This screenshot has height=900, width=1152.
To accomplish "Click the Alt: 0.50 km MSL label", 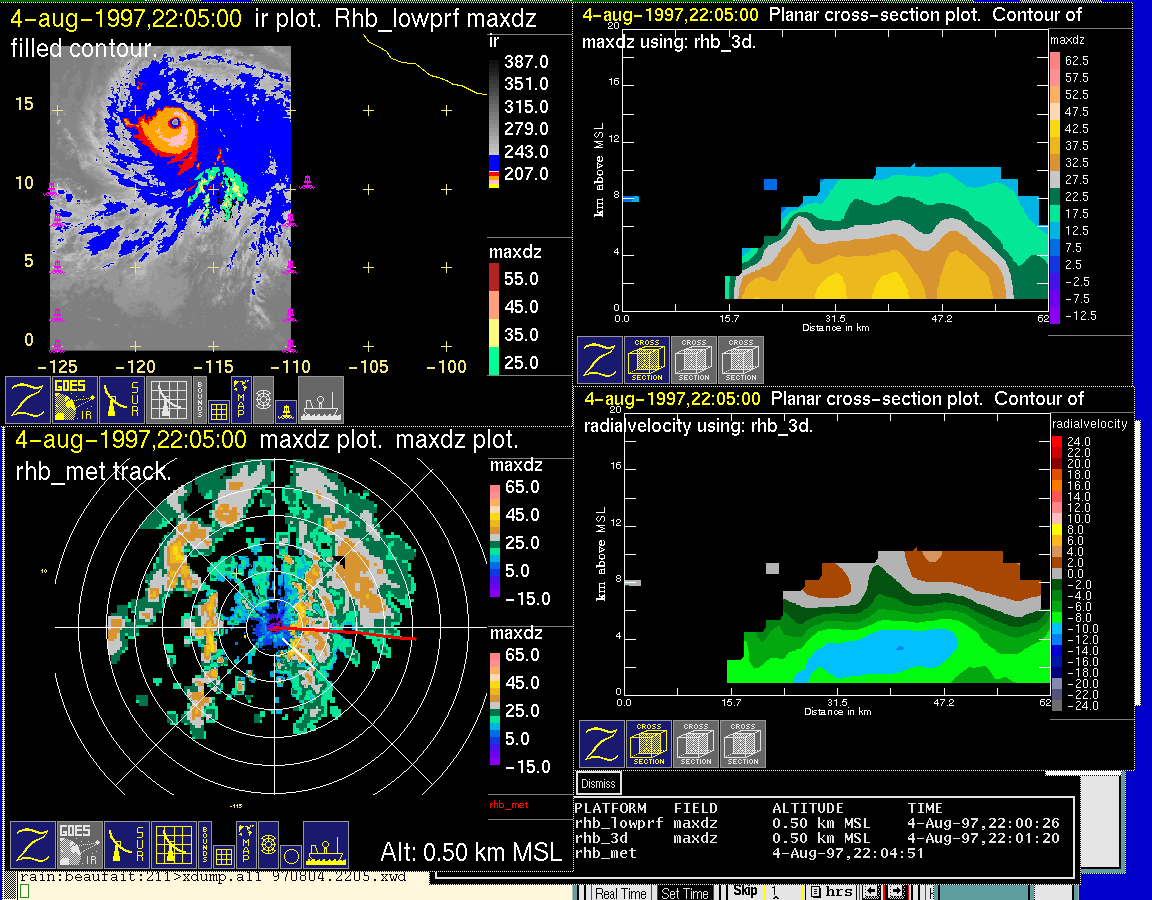I will click(x=471, y=852).
